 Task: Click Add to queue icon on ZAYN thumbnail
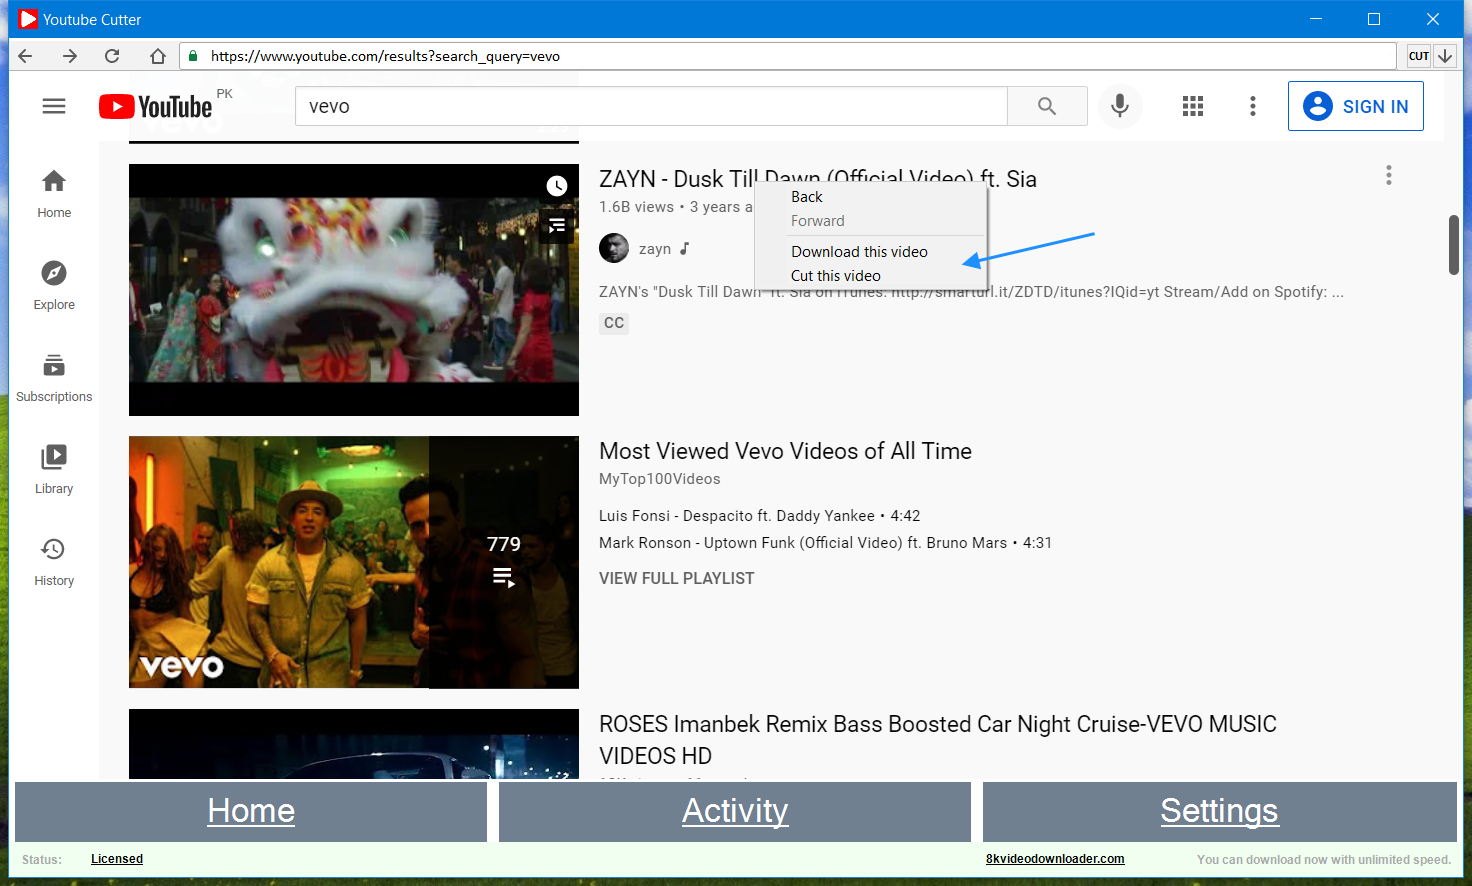[x=557, y=226]
